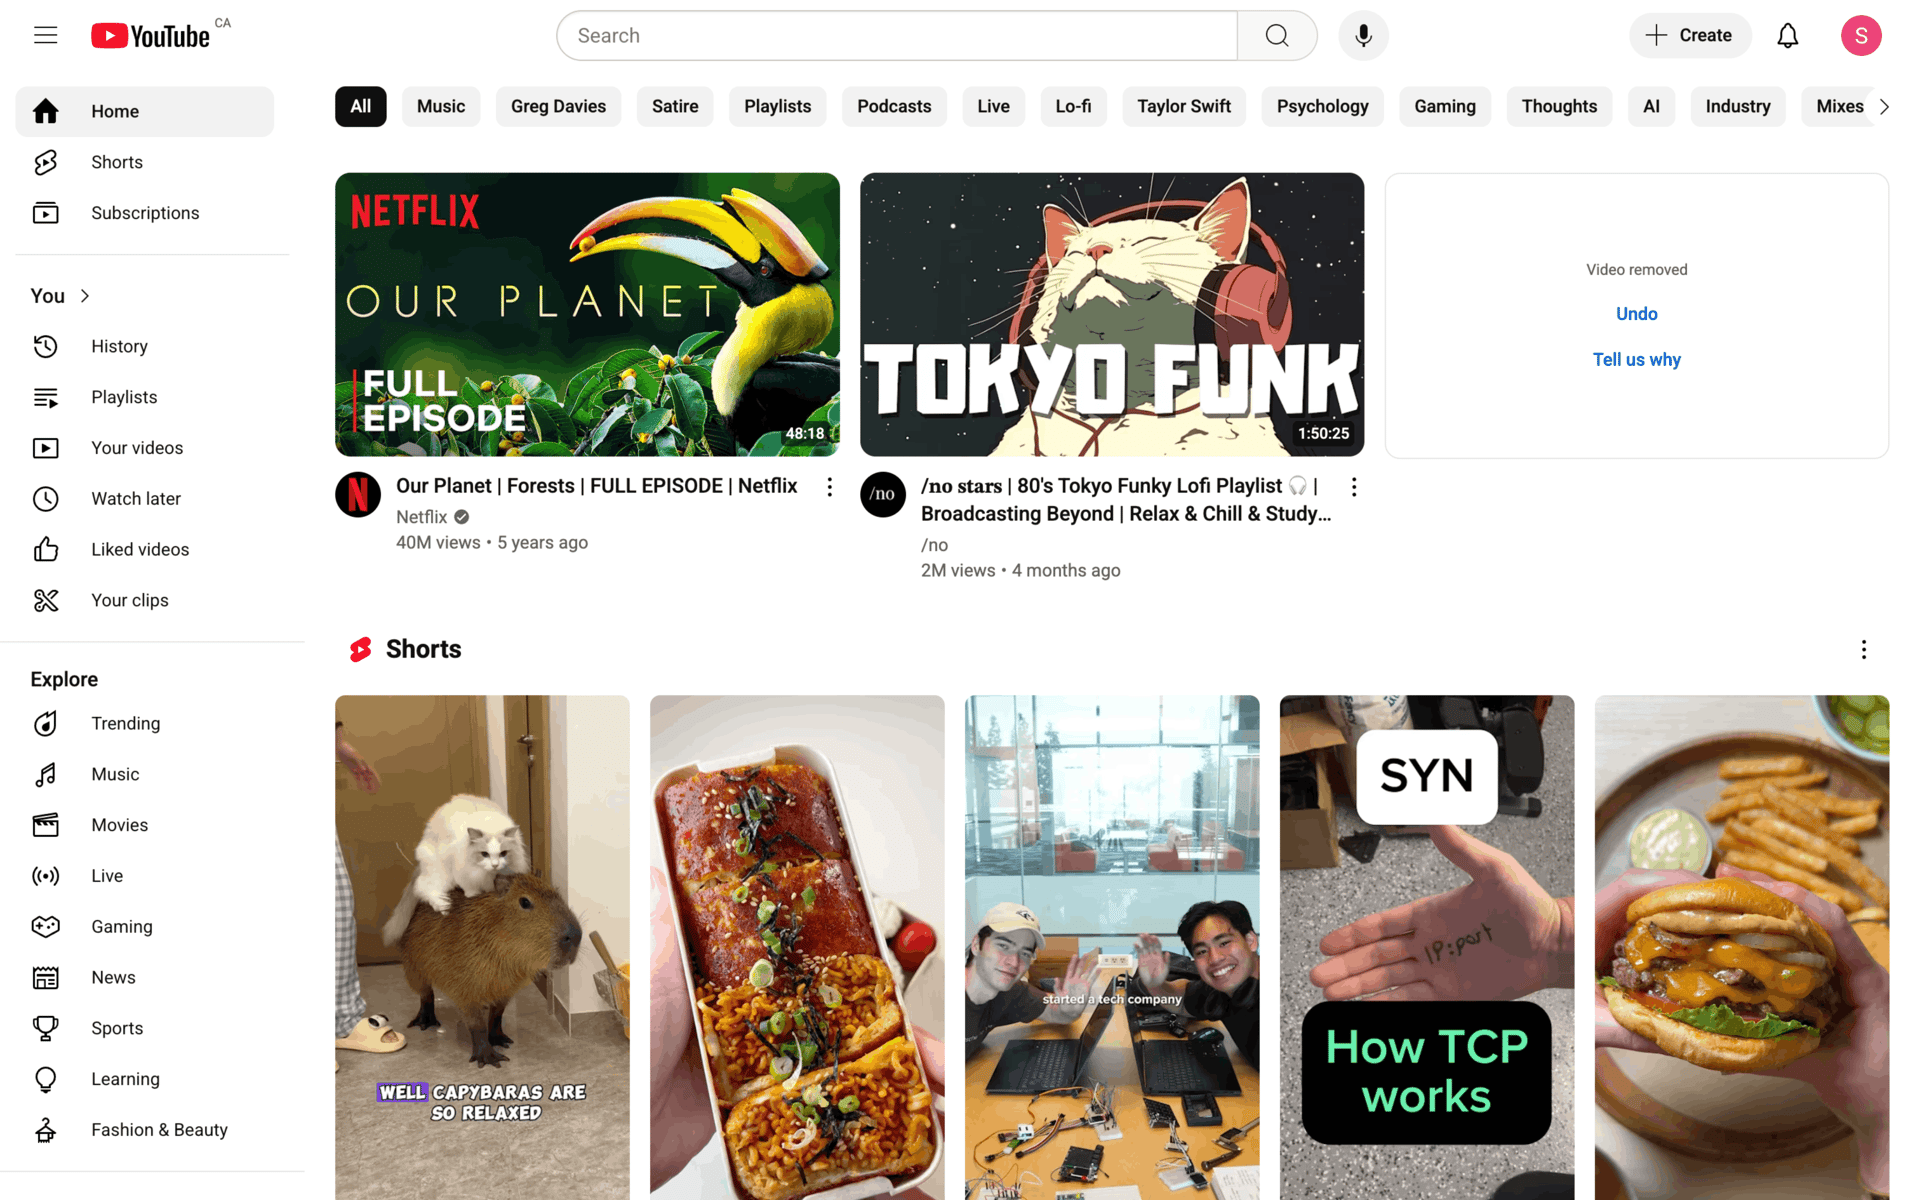Click the Playlists sidebar icon
Screen dimensions: 1920x1200
46,397
